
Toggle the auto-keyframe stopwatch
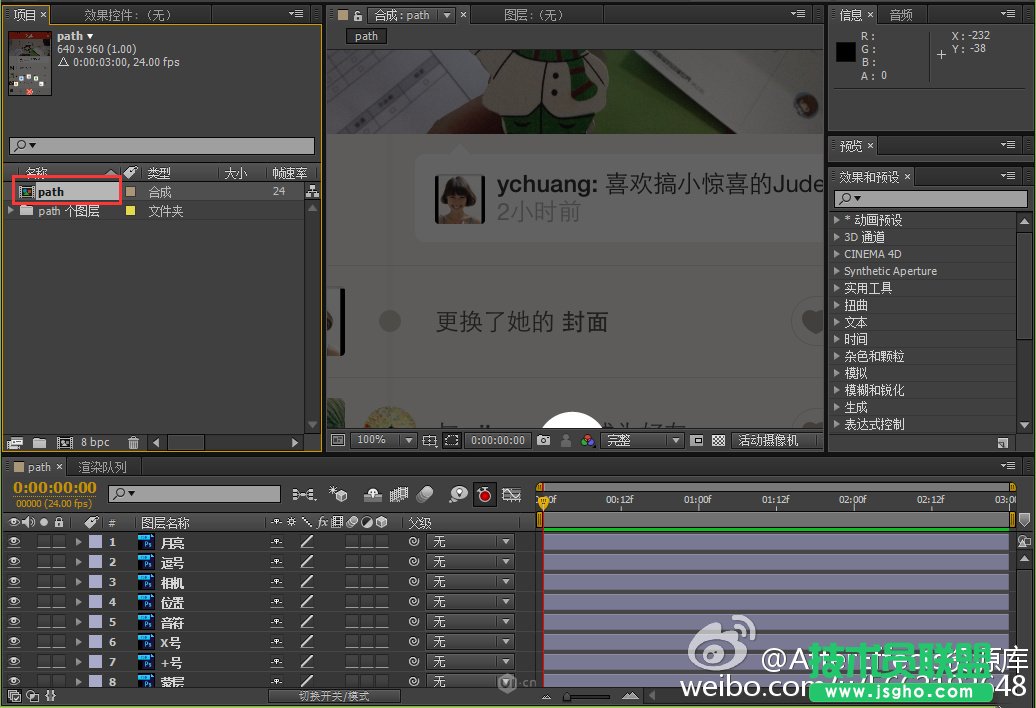485,493
